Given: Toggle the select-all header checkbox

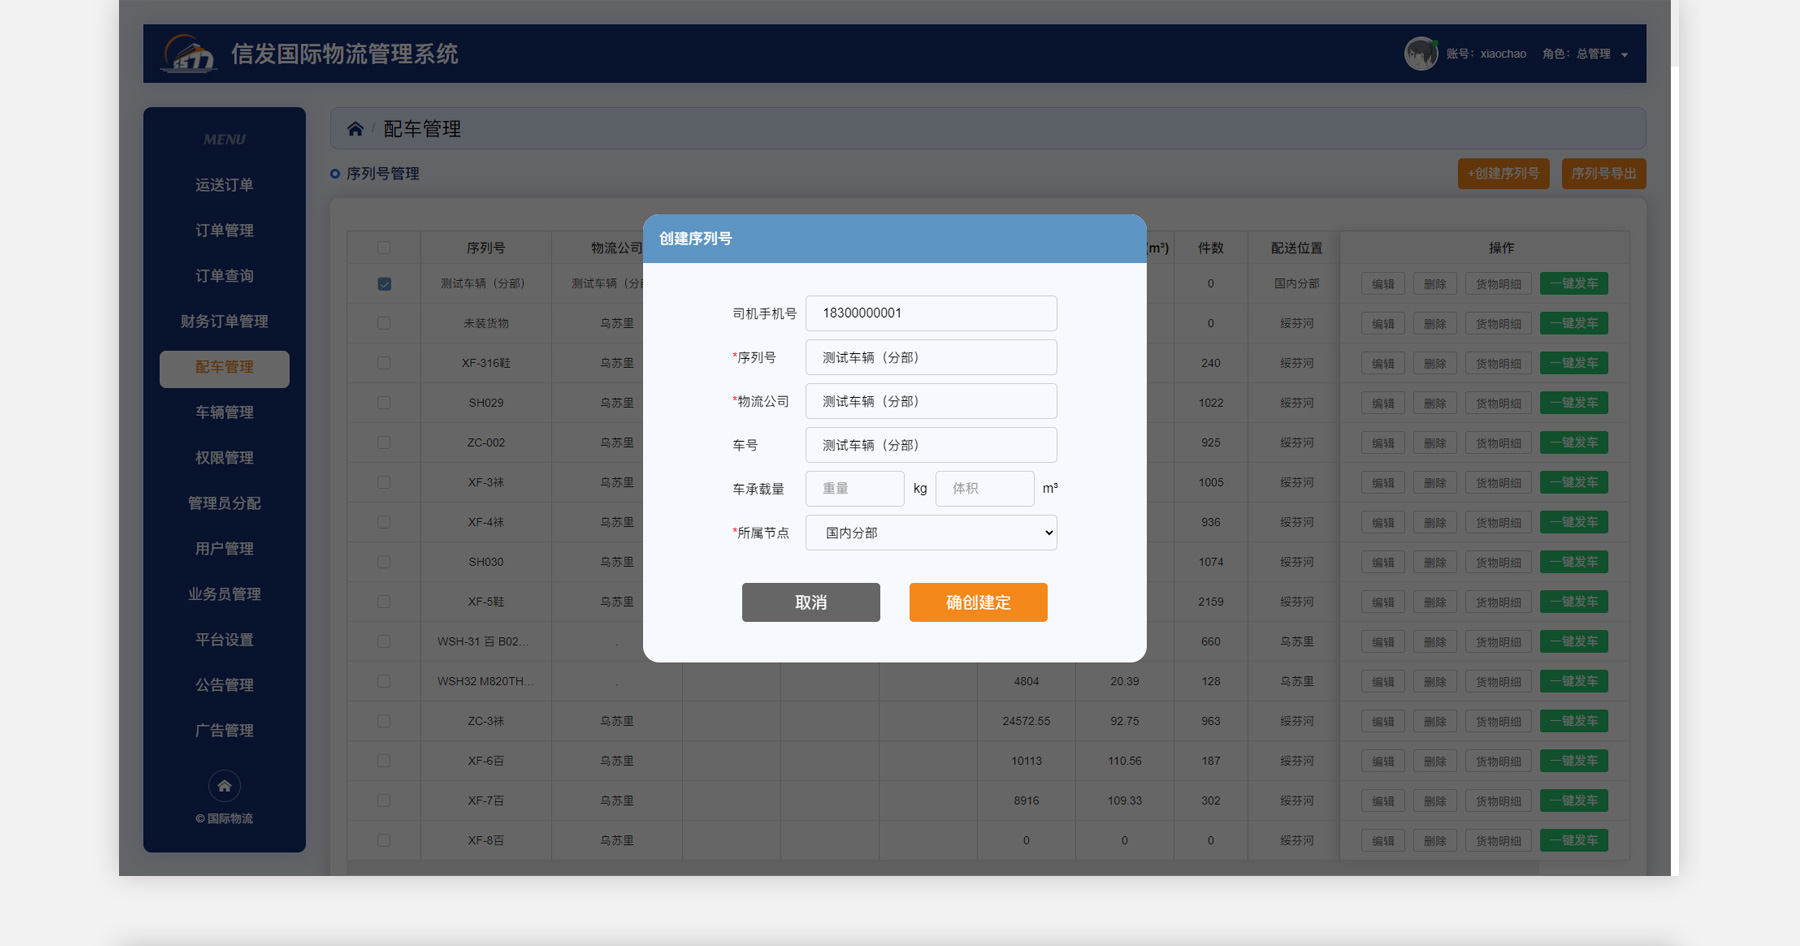Looking at the screenshot, I should (x=384, y=248).
